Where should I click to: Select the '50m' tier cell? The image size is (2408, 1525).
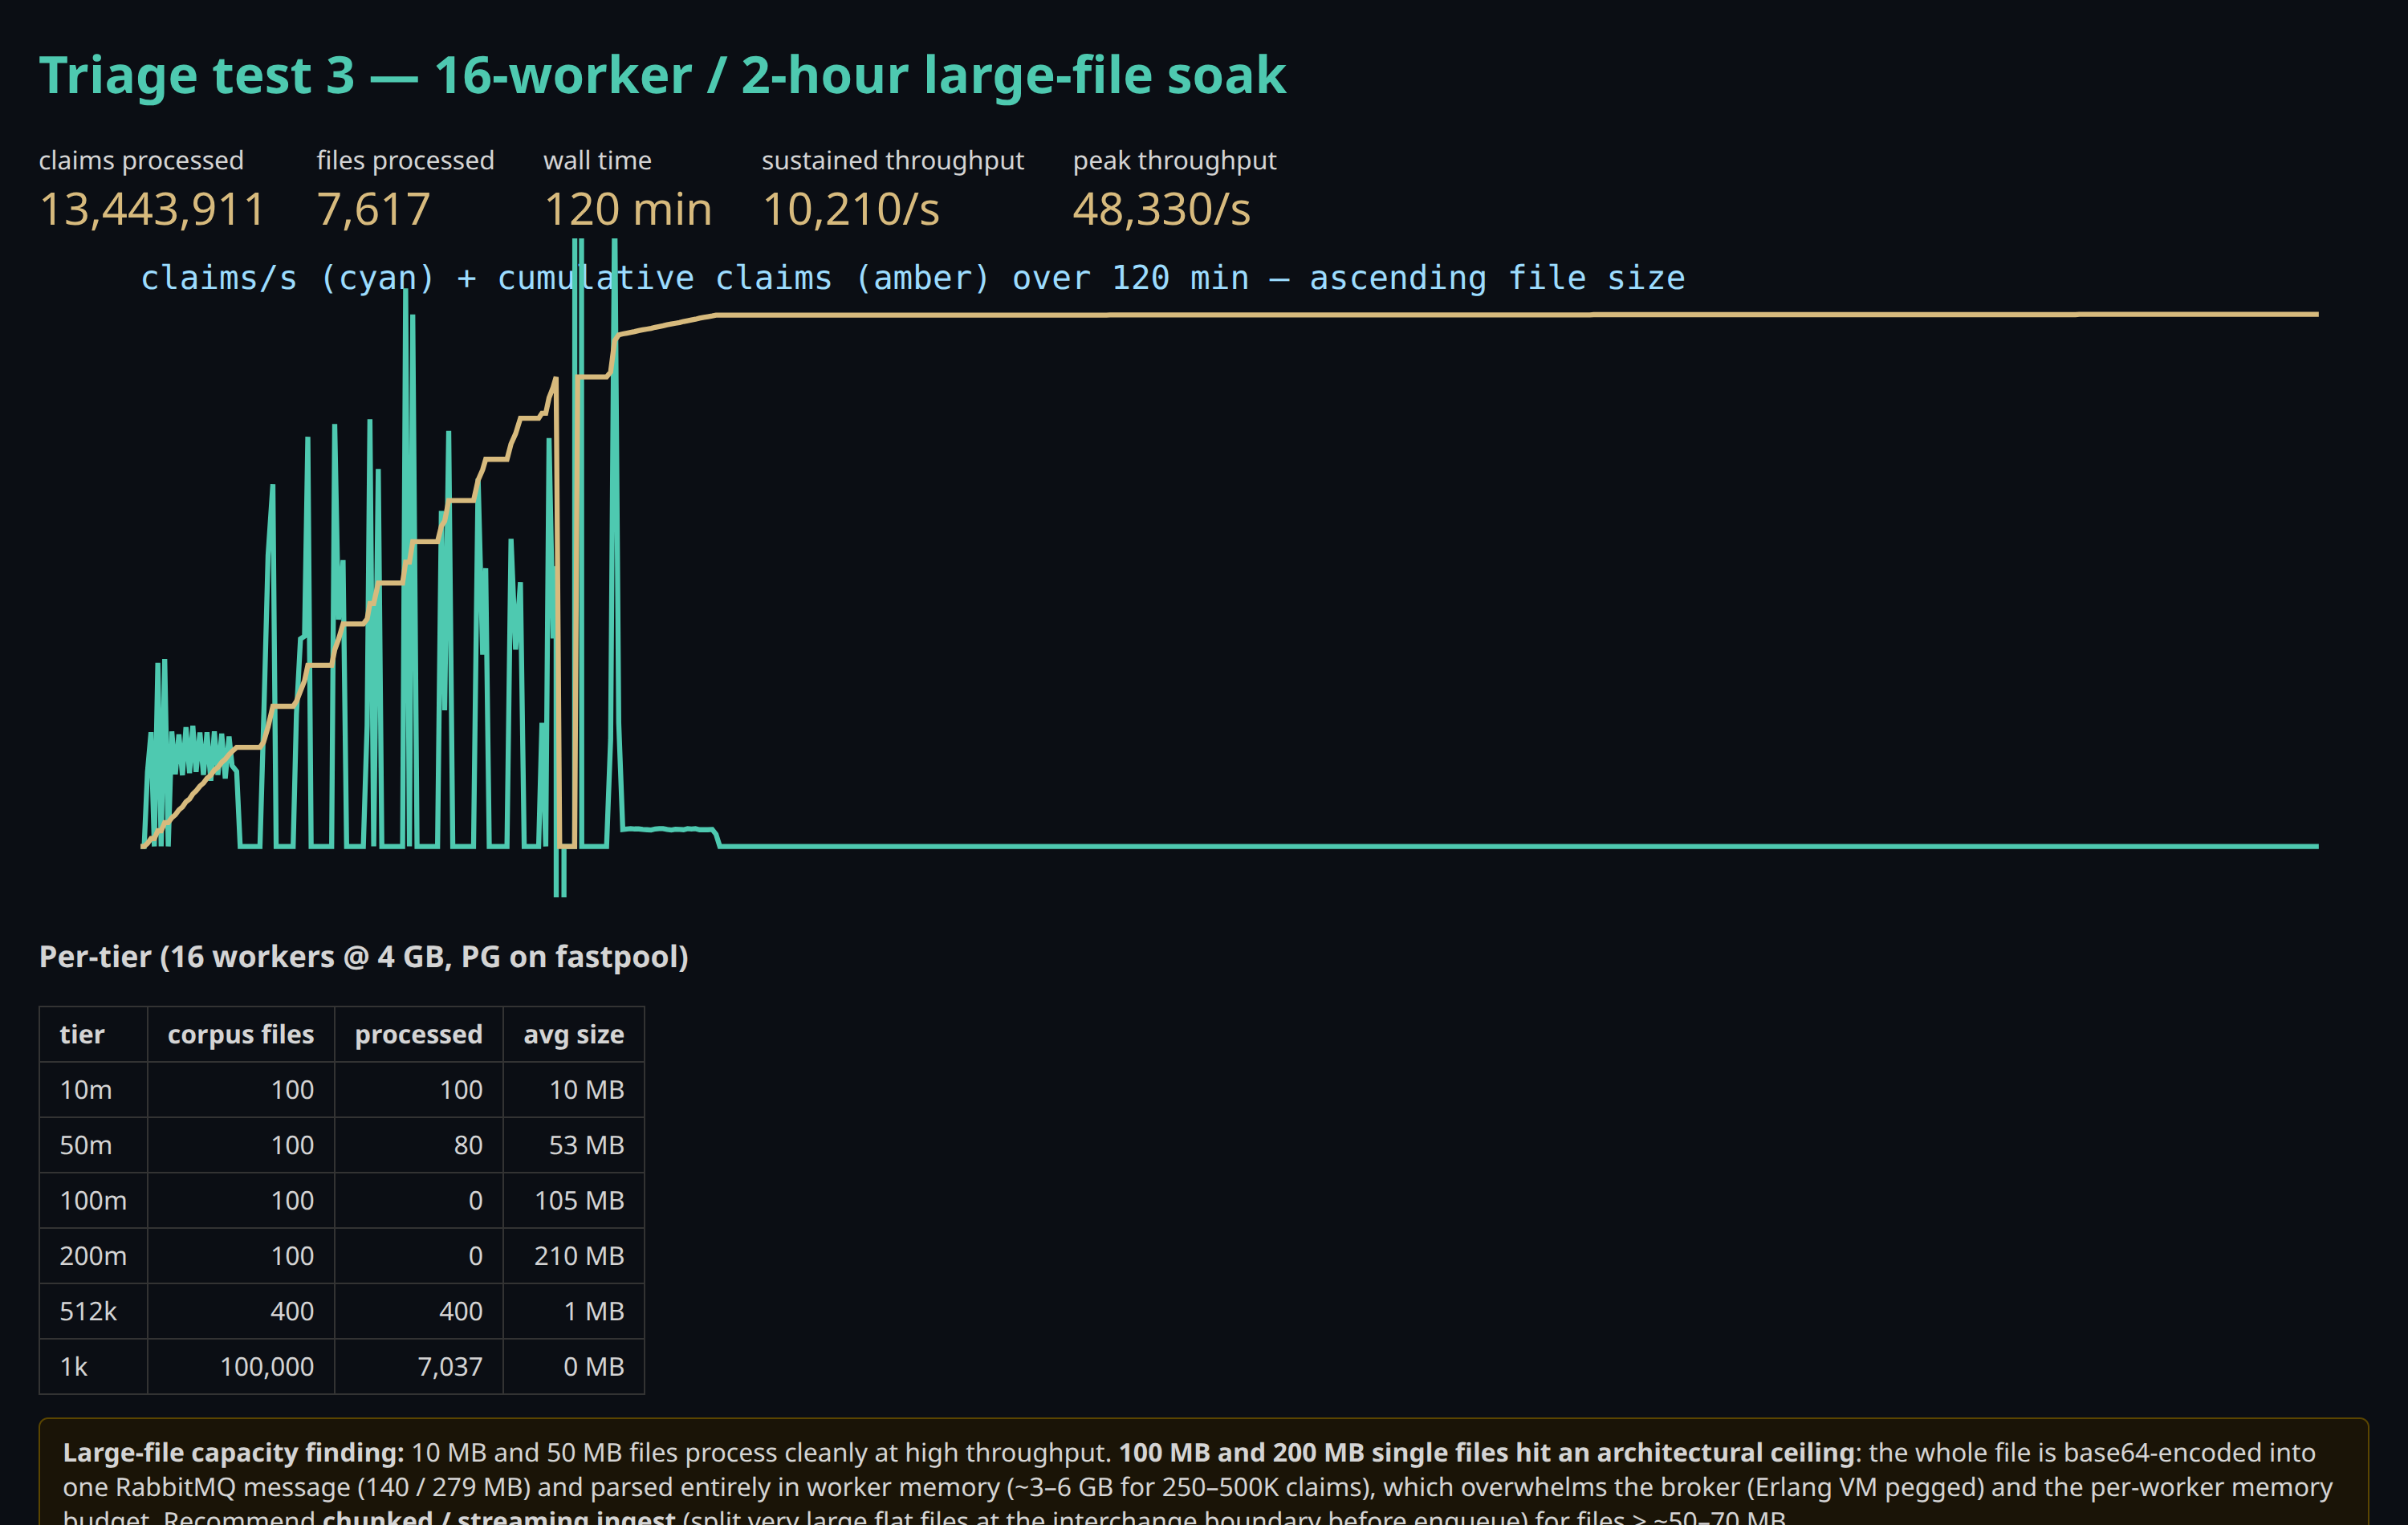coord(93,1144)
